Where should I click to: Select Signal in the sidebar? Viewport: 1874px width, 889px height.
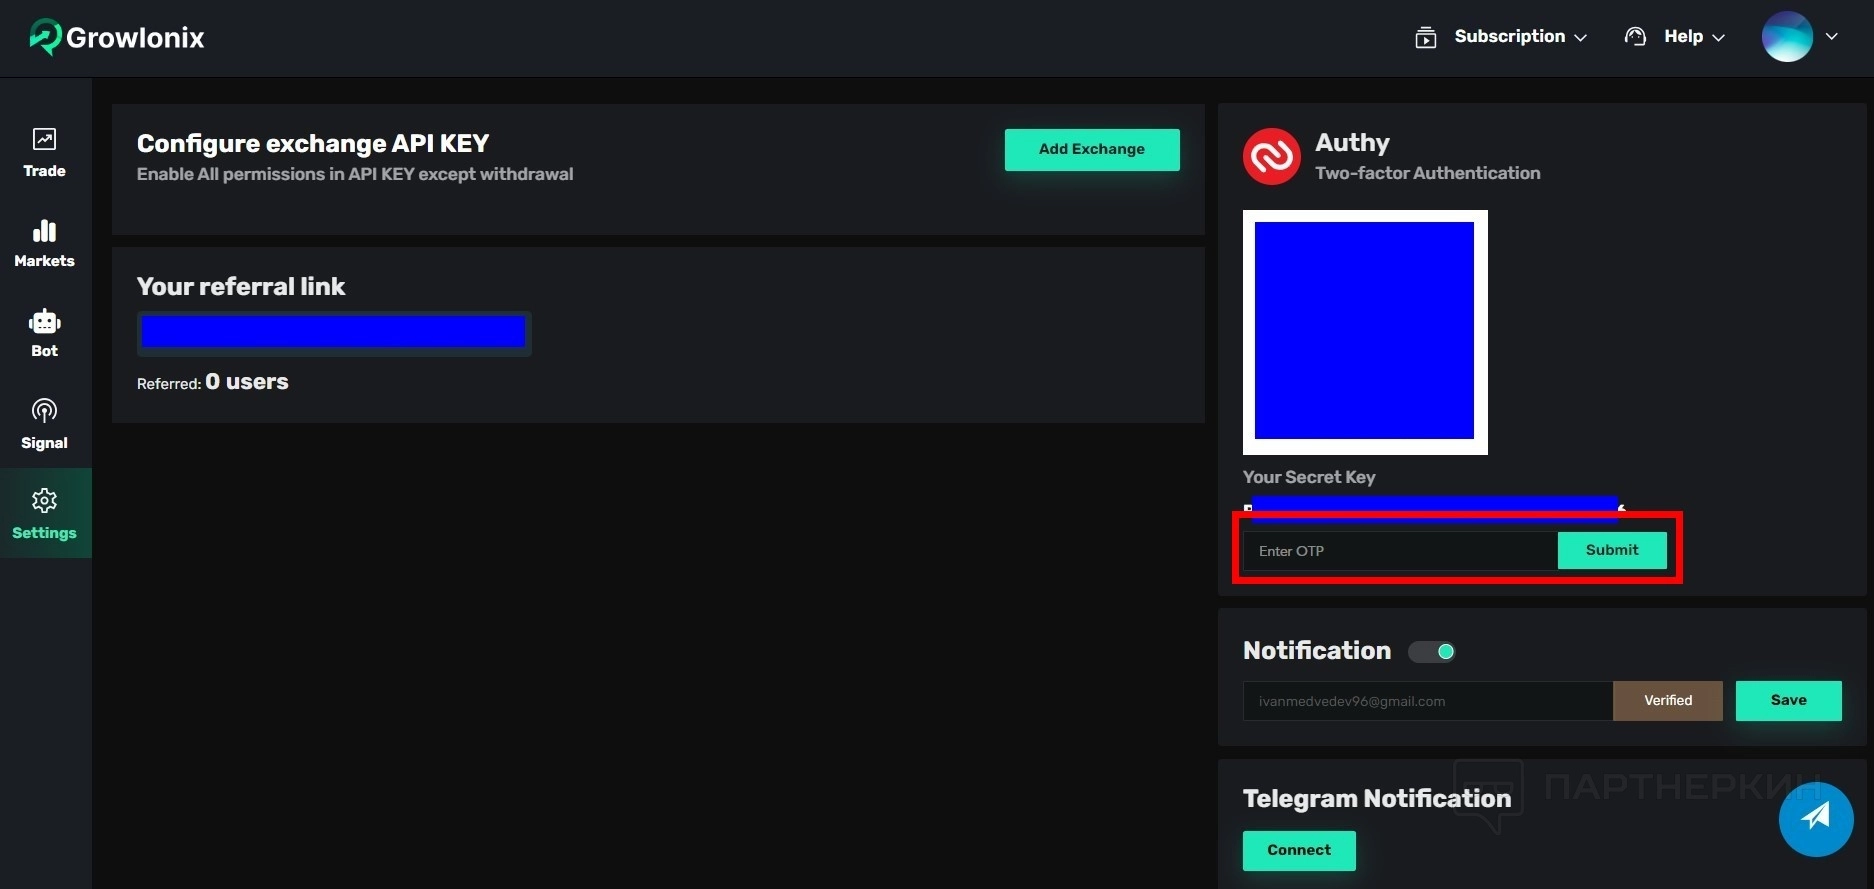tap(45, 425)
